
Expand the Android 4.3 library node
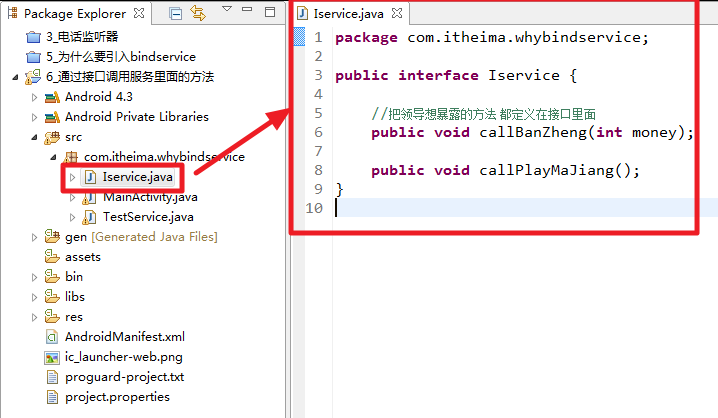tap(34, 97)
